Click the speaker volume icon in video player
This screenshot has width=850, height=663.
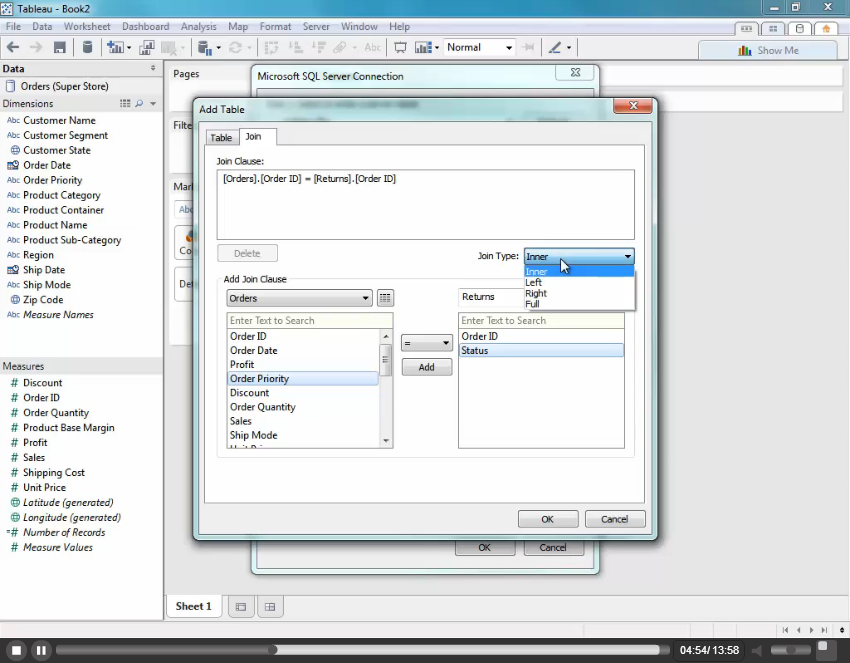757,650
